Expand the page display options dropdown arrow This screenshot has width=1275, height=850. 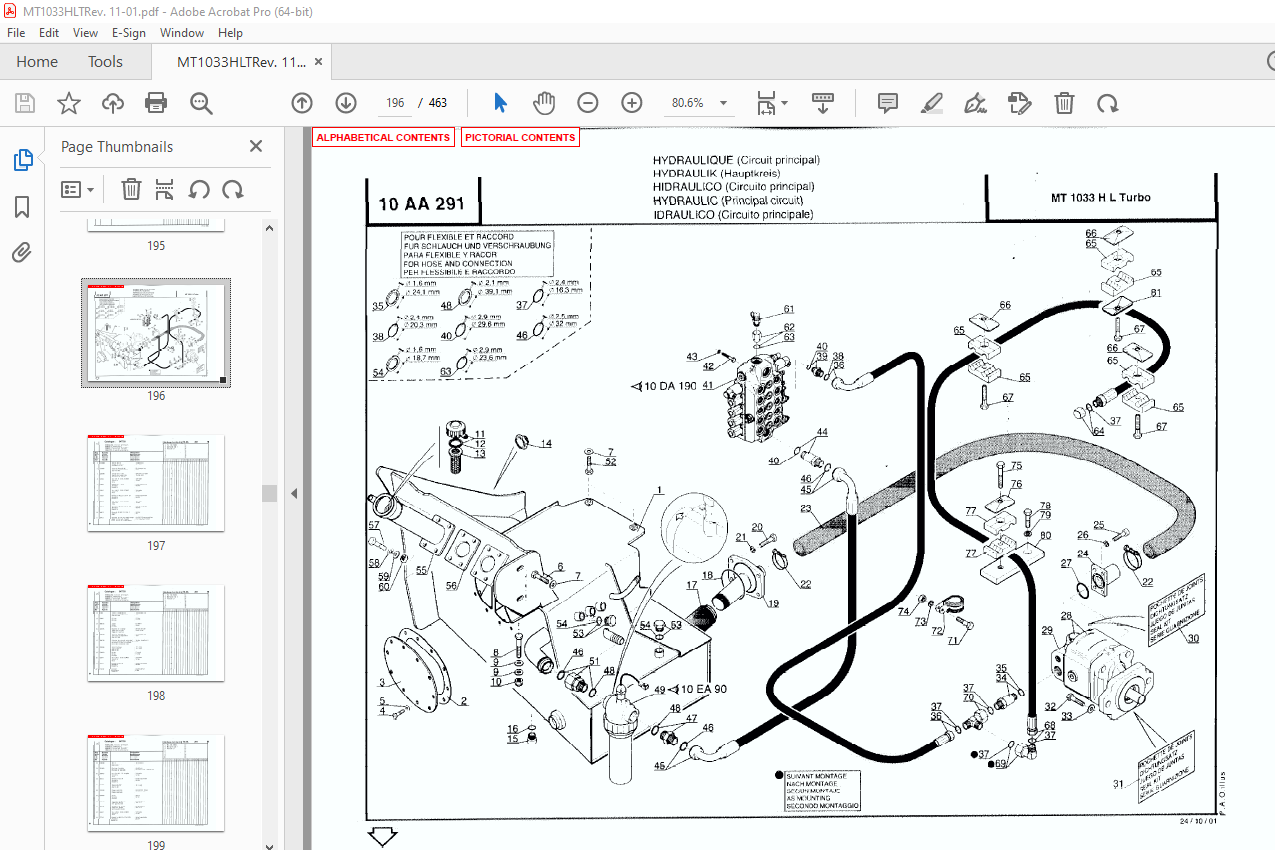(x=784, y=103)
